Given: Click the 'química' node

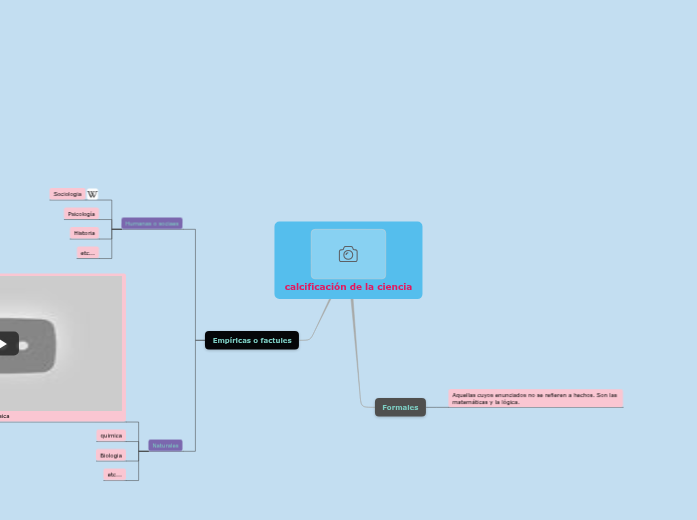Looking at the screenshot, I should [110, 436].
